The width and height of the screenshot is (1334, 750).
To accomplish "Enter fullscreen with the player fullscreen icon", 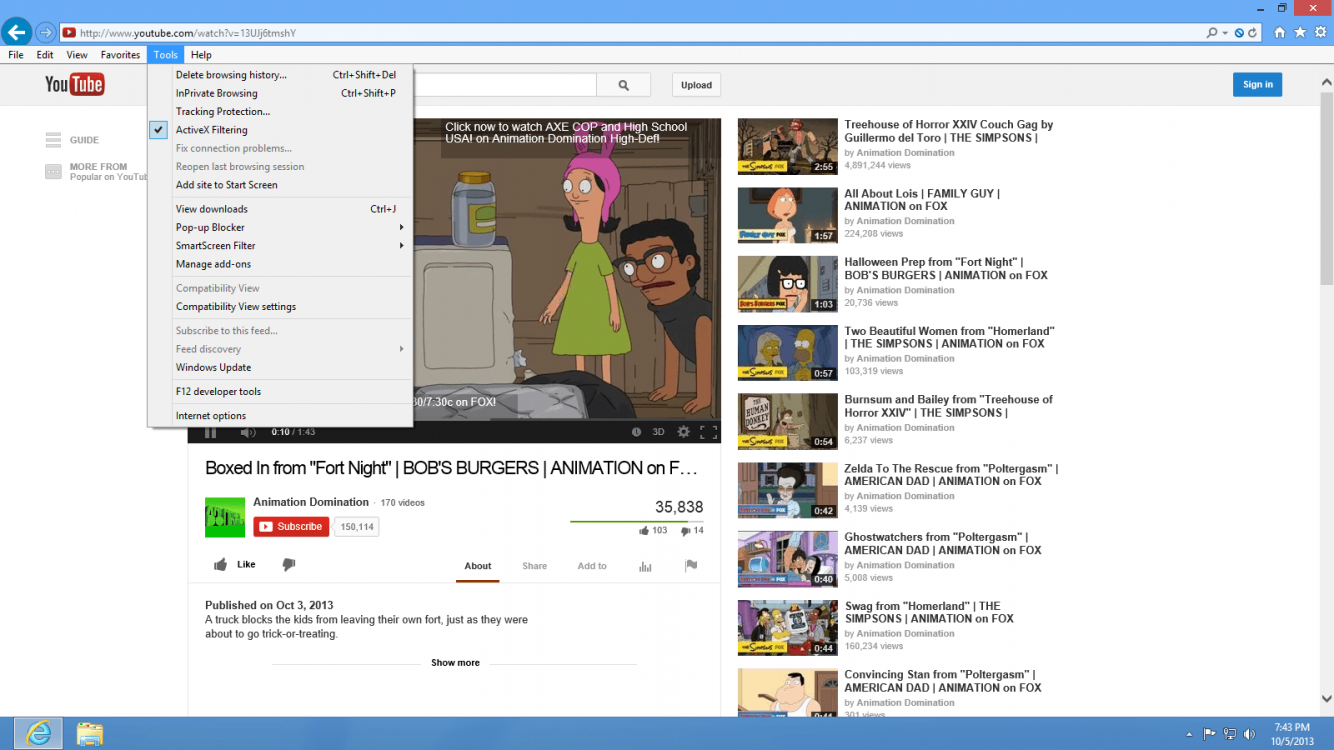I will [708, 432].
